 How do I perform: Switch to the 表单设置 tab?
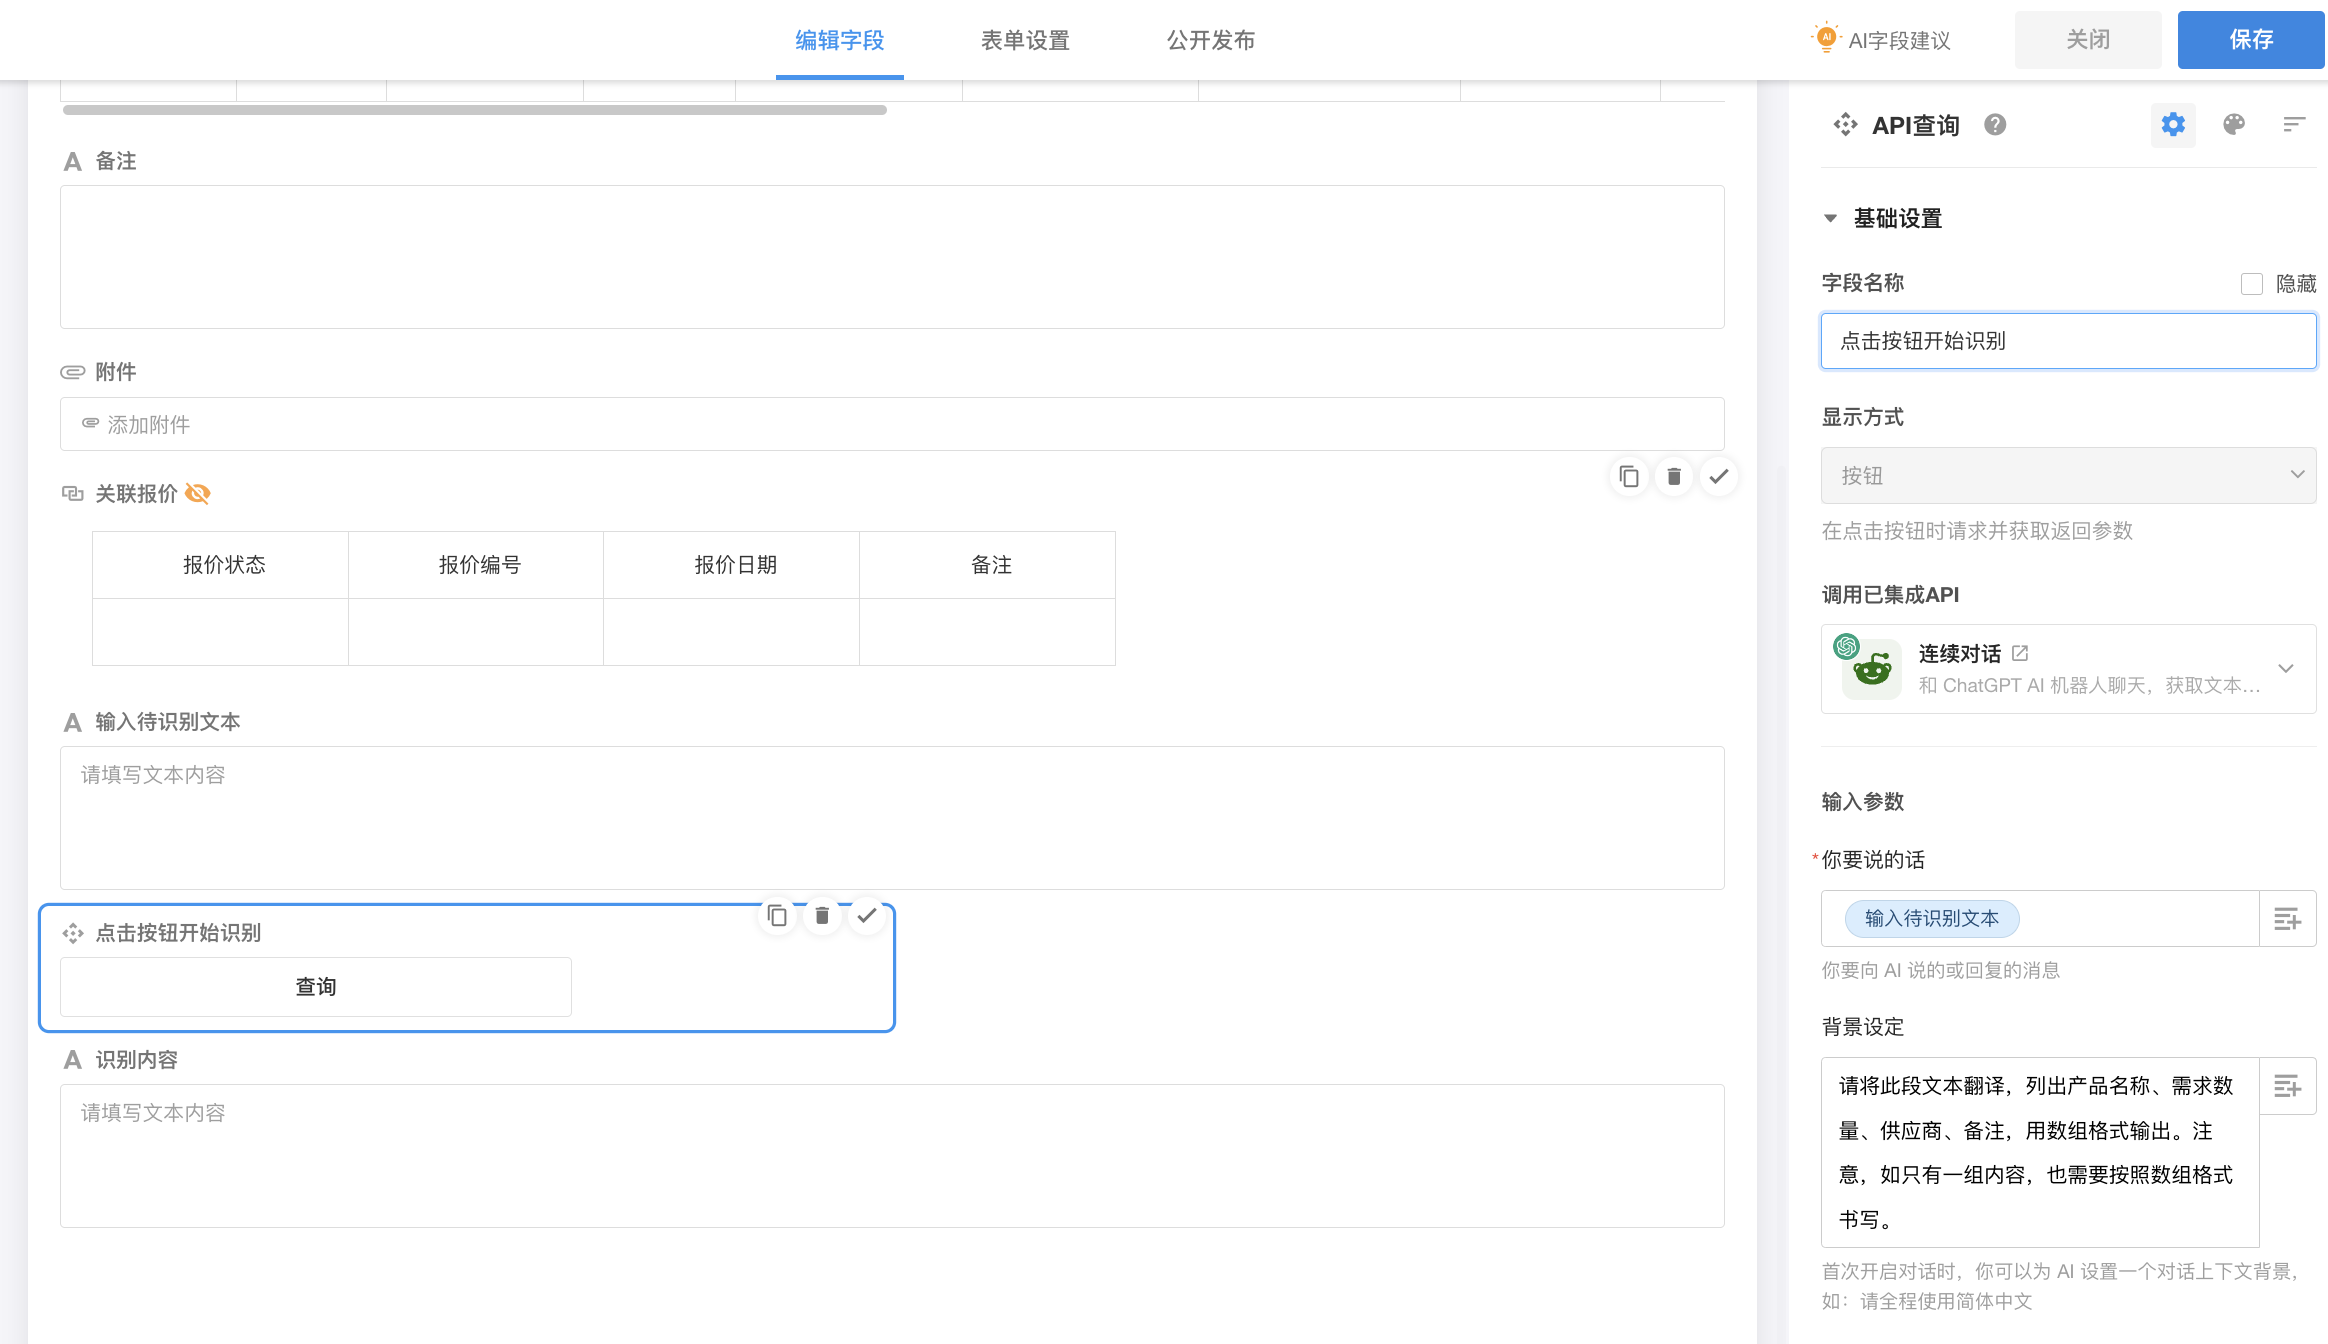coord(1025,40)
